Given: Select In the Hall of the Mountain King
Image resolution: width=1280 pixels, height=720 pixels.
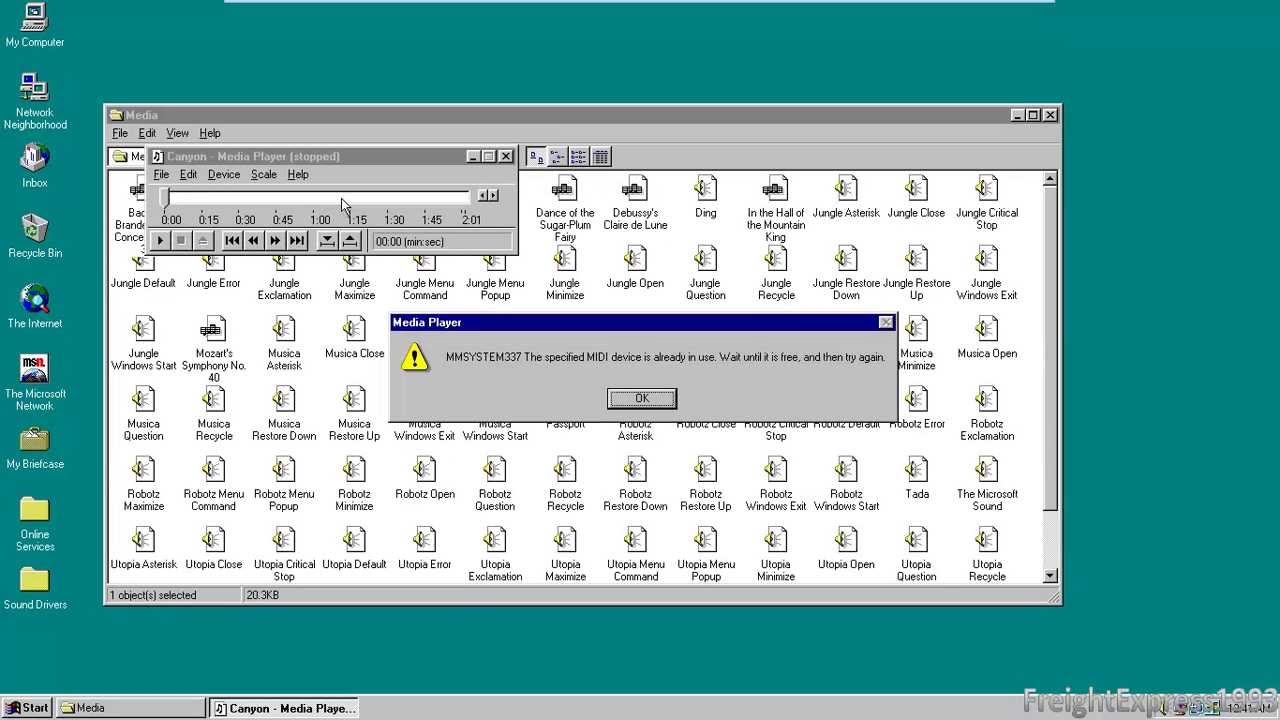Looking at the screenshot, I should pos(776,208).
